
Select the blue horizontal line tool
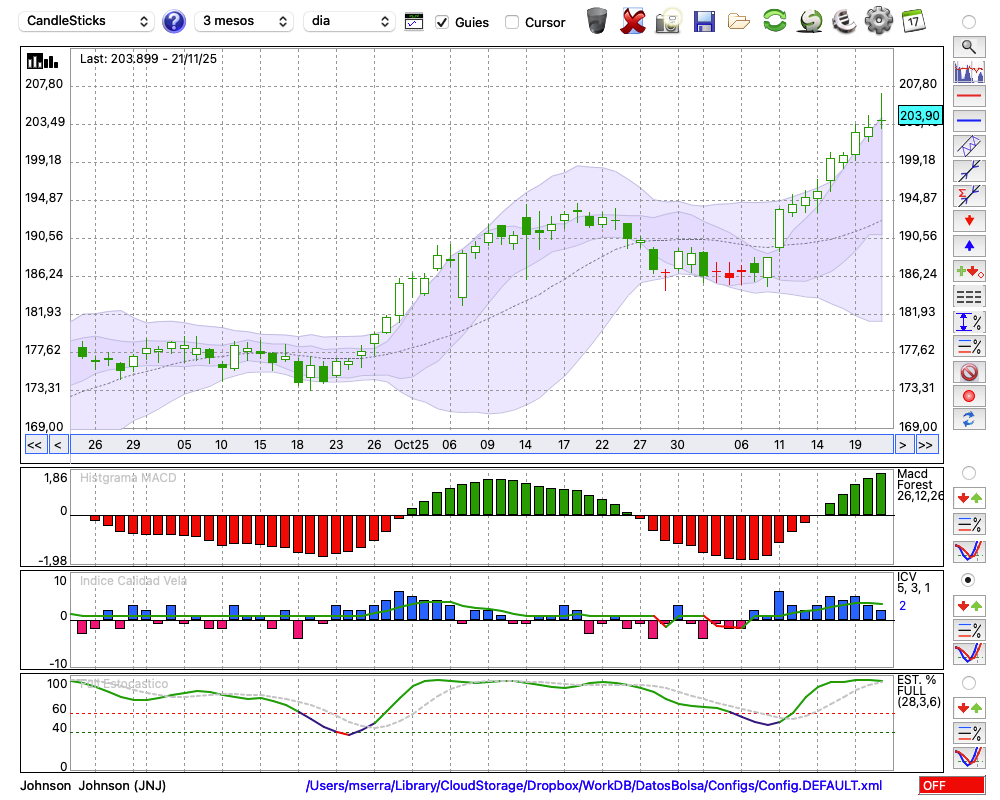pyautogui.click(x=968, y=121)
